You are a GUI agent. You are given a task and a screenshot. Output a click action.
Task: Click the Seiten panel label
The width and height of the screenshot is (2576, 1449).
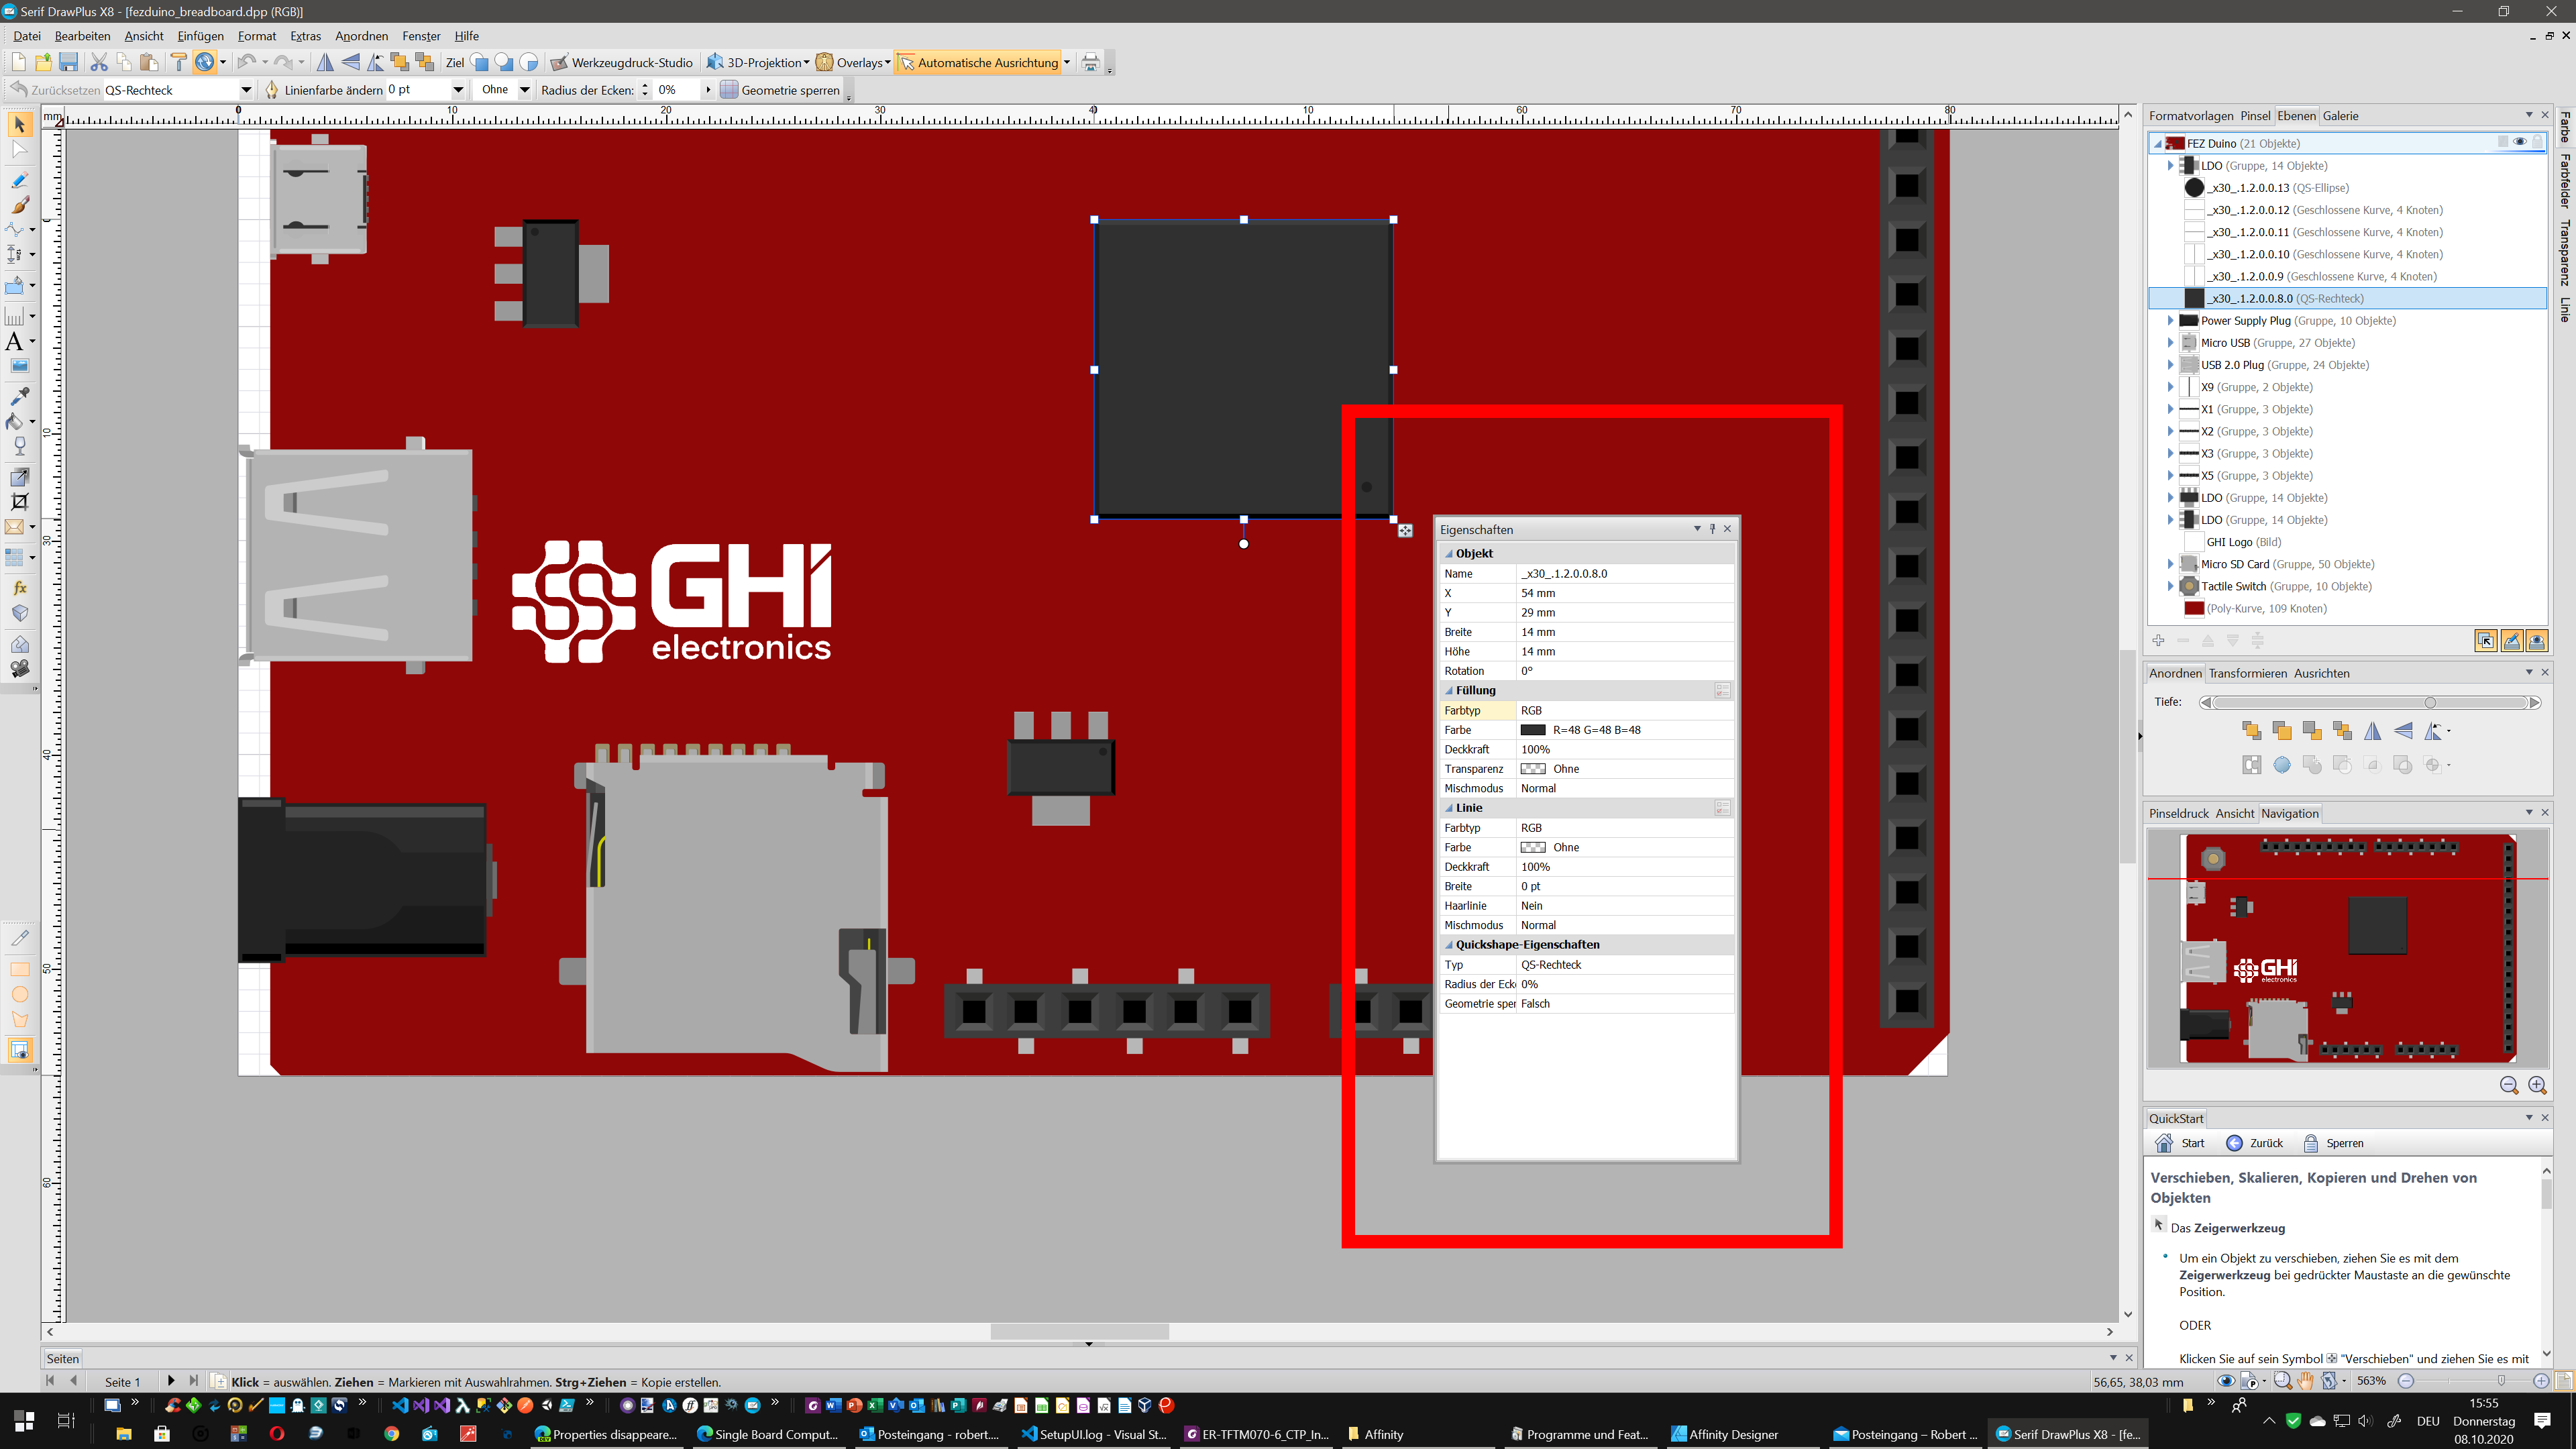pos(62,1358)
